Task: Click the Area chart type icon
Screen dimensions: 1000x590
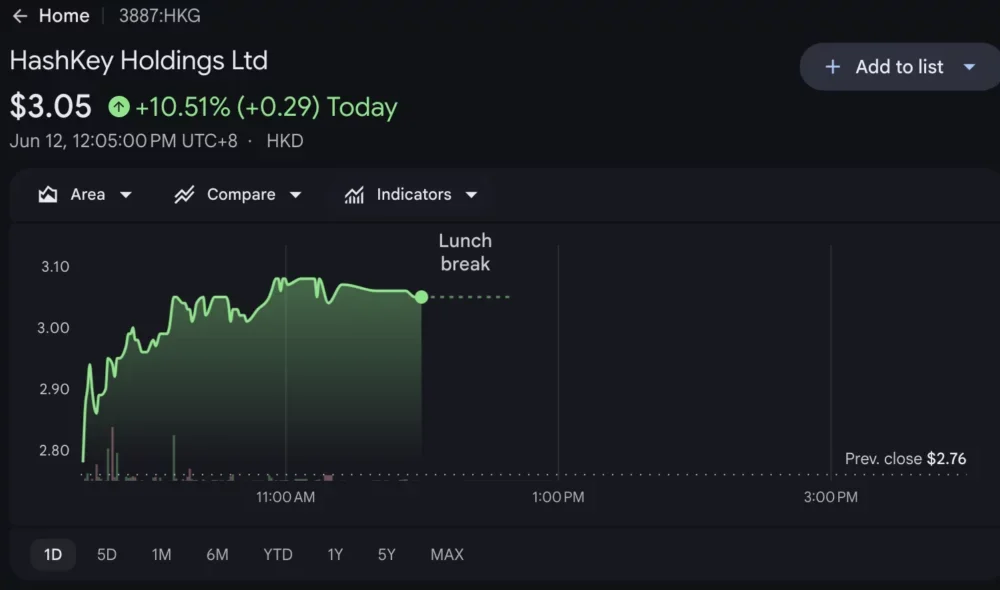Action: pos(48,195)
